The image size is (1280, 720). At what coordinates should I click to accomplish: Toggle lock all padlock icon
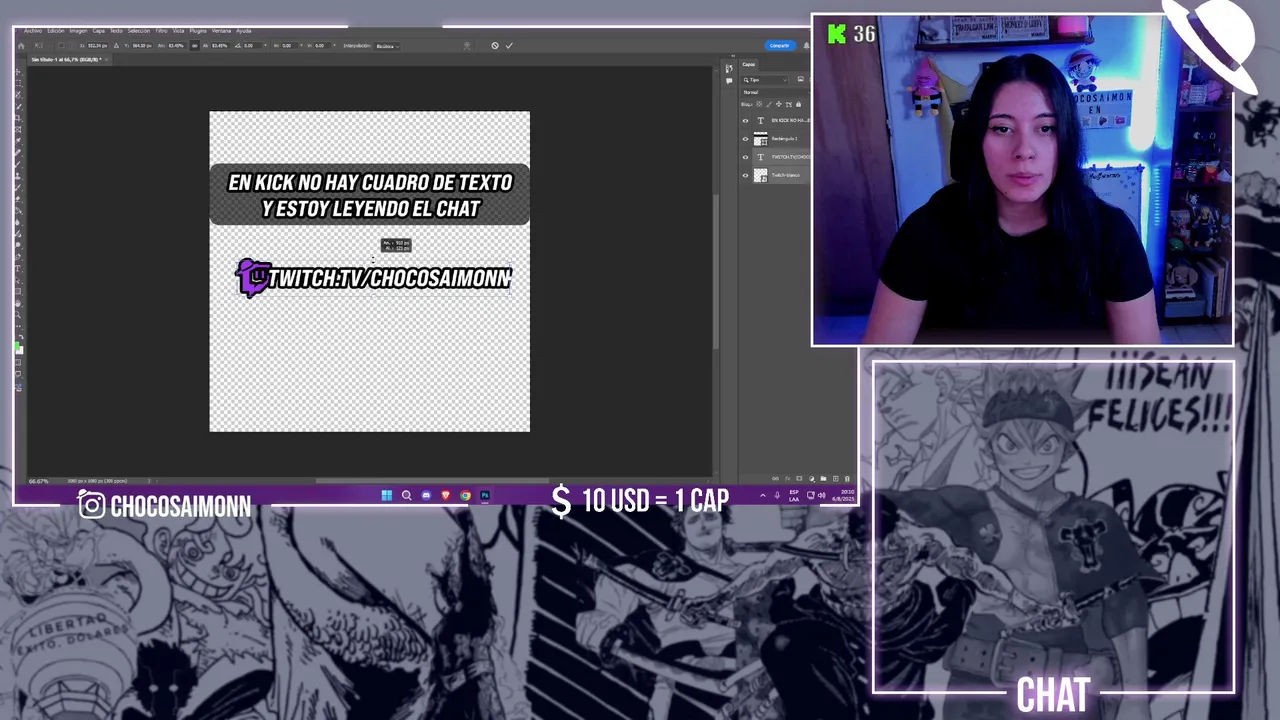(x=798, y=104)
